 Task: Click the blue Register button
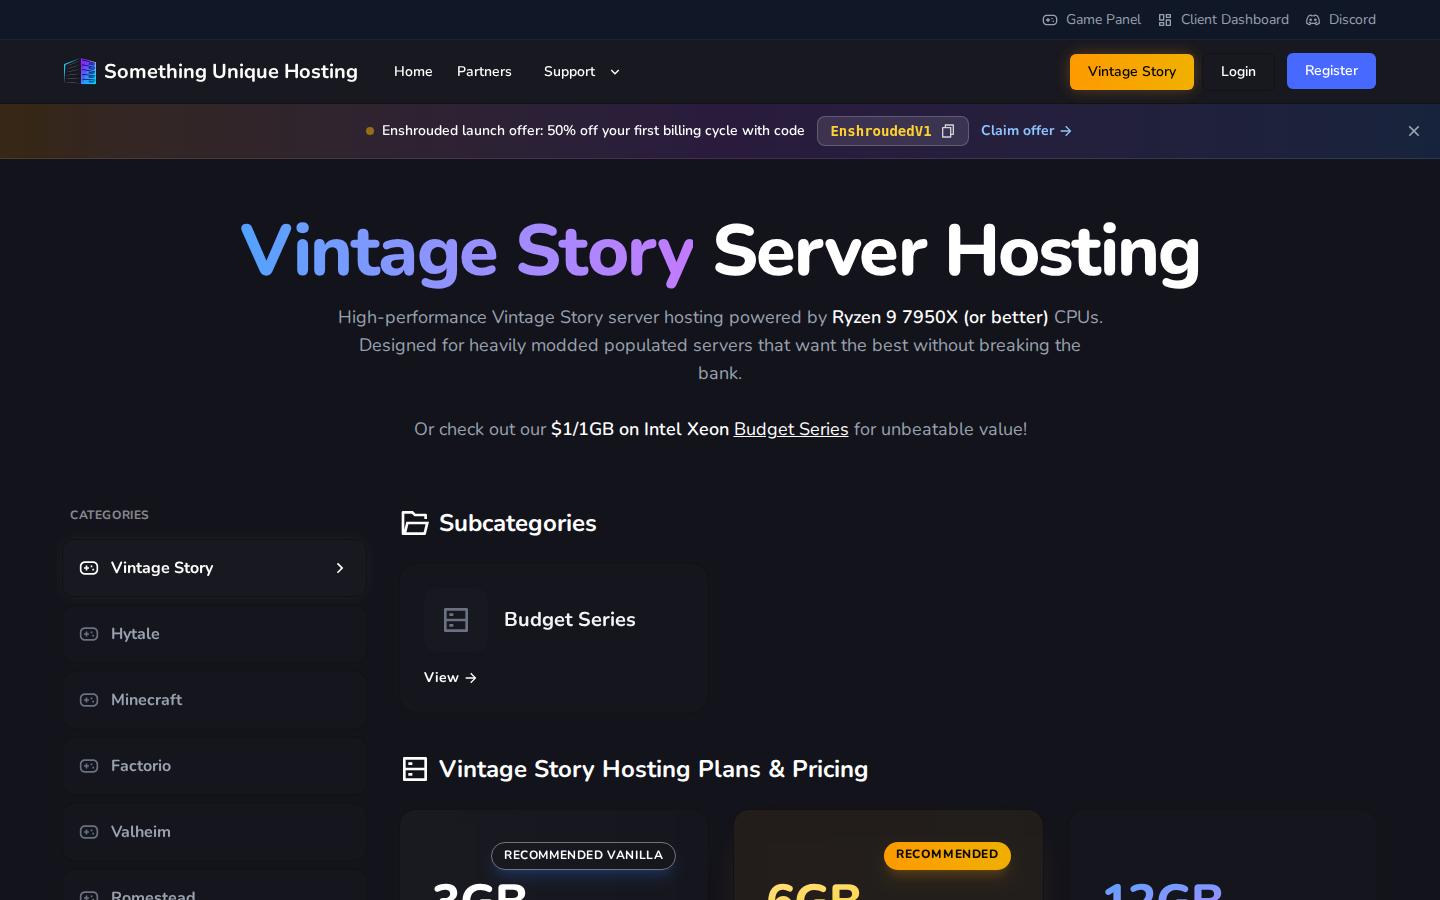click(1331, 71)
